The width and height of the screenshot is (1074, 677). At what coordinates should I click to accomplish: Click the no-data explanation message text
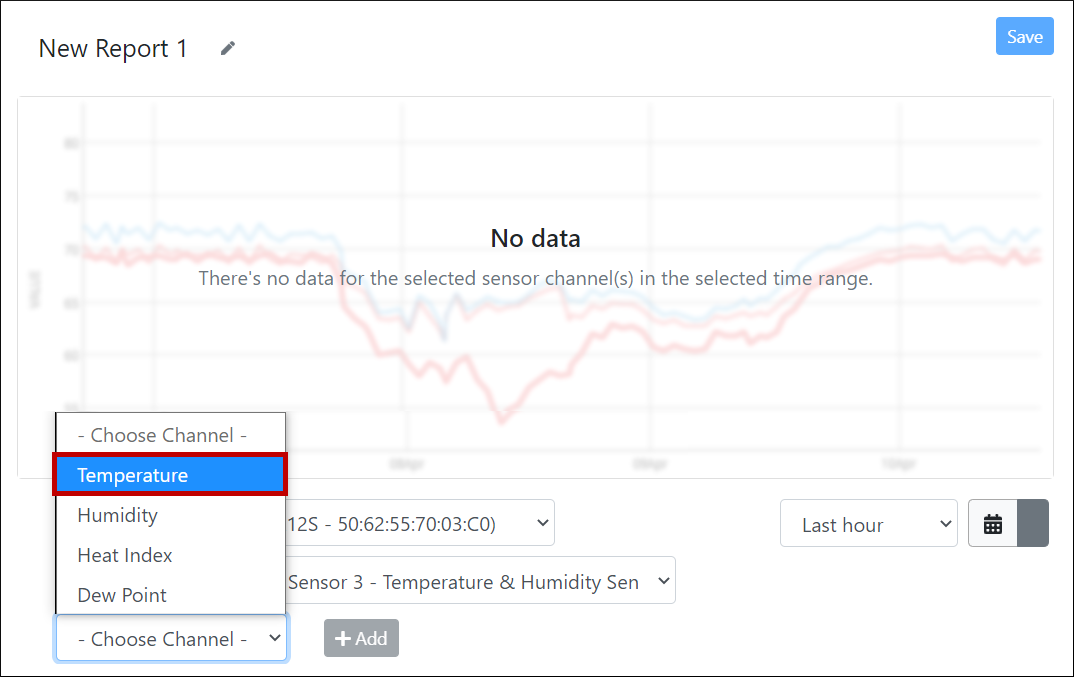[x=535, y=278]
